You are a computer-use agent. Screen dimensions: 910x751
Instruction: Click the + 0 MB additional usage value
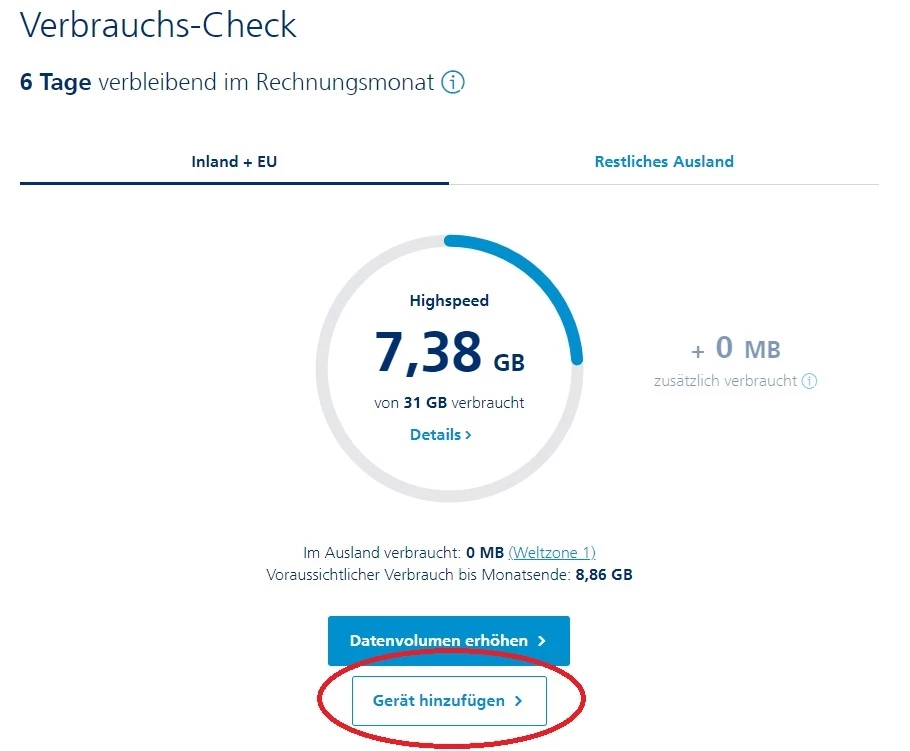[735, 348]
